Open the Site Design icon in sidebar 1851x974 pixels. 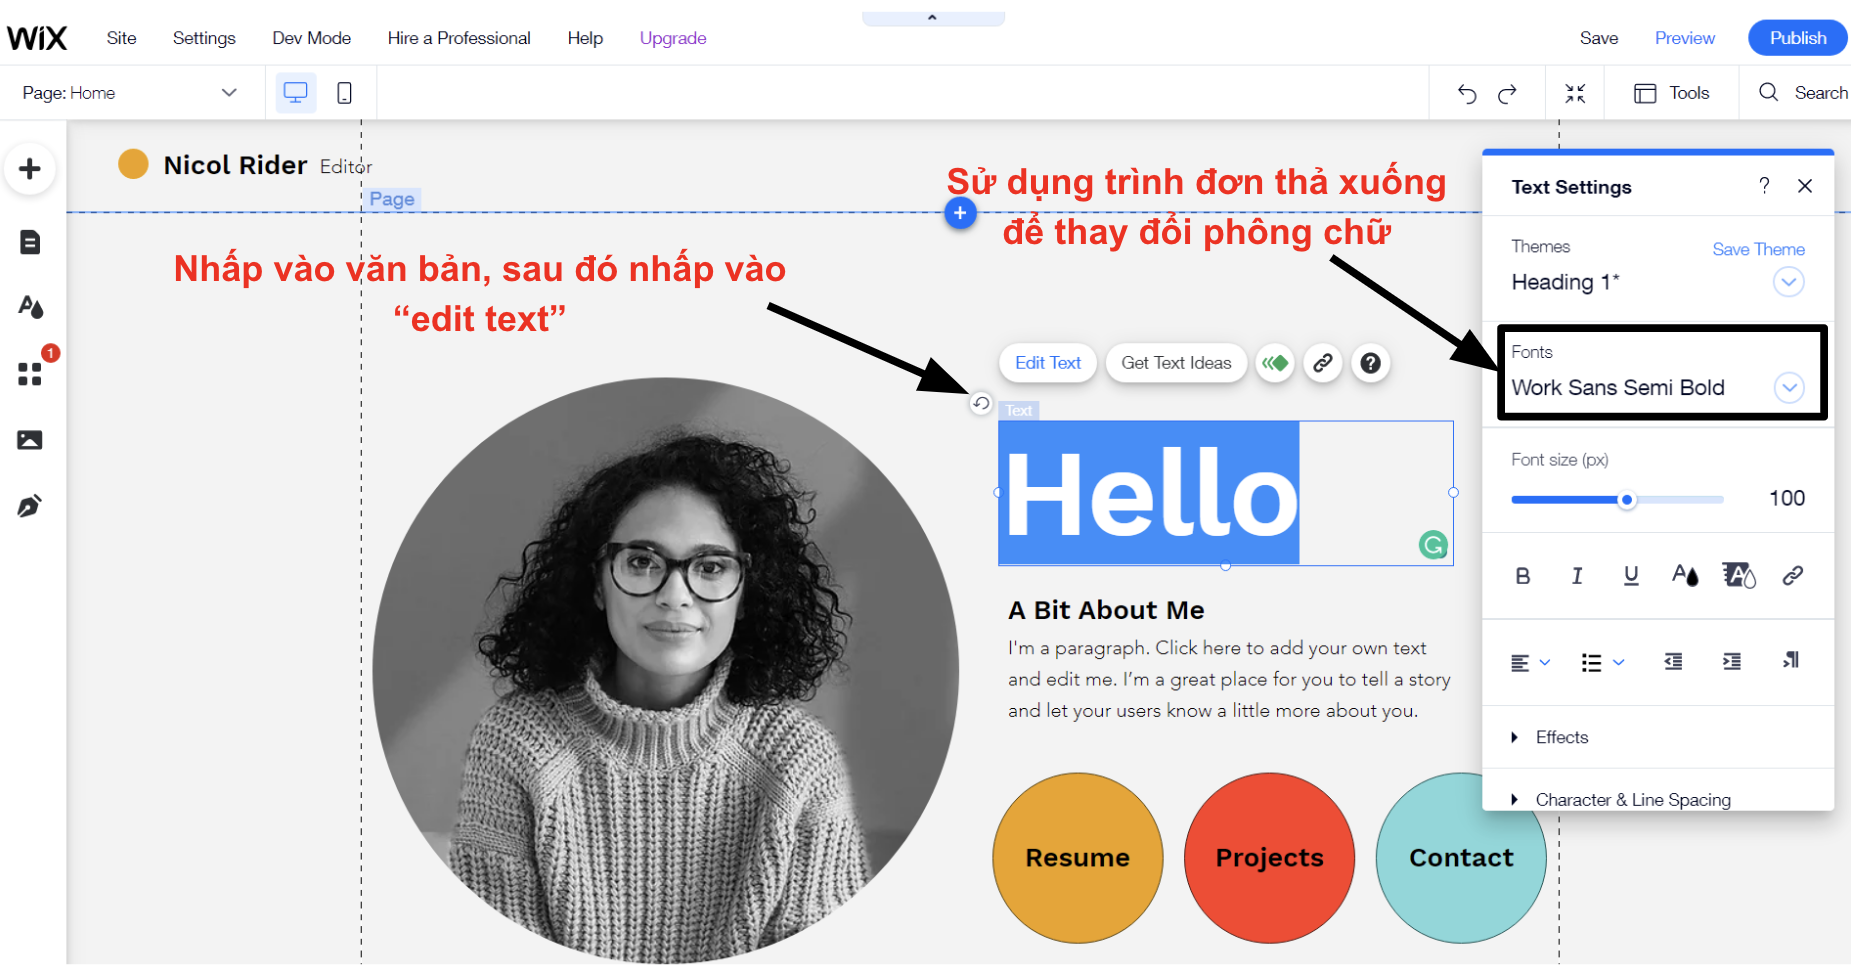[30, 307]
